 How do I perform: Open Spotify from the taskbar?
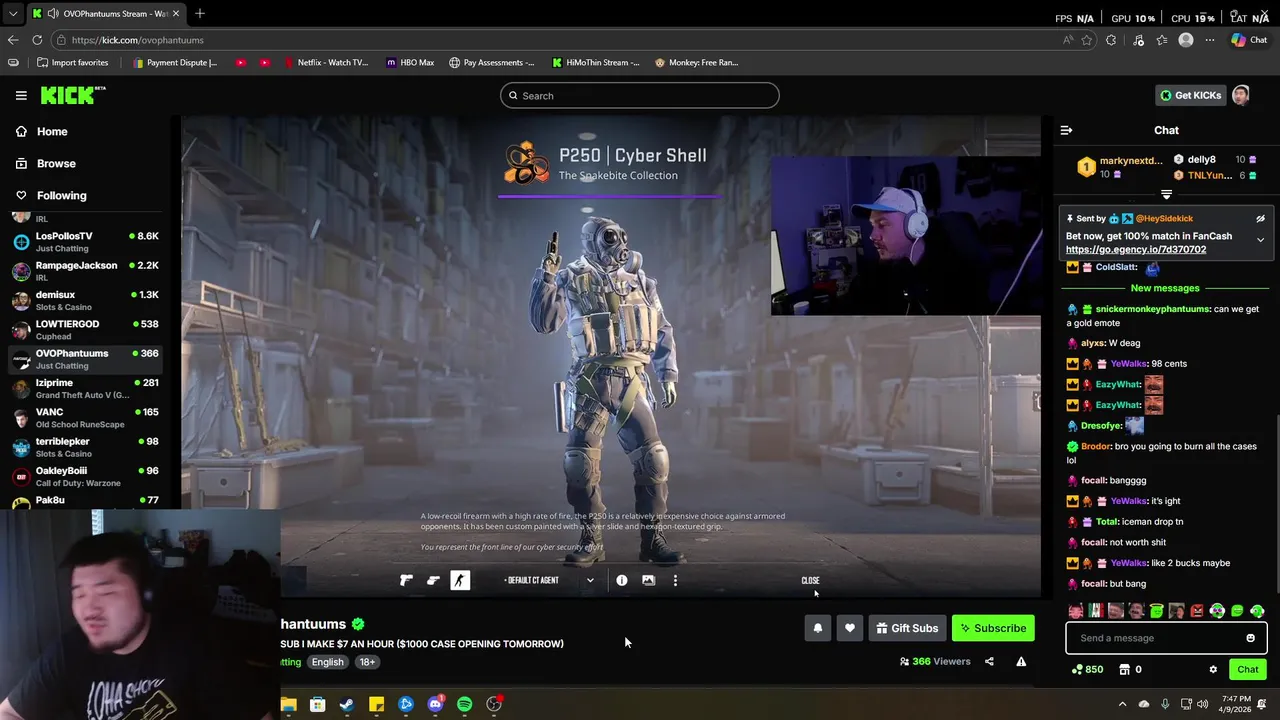tap(464, 704)
